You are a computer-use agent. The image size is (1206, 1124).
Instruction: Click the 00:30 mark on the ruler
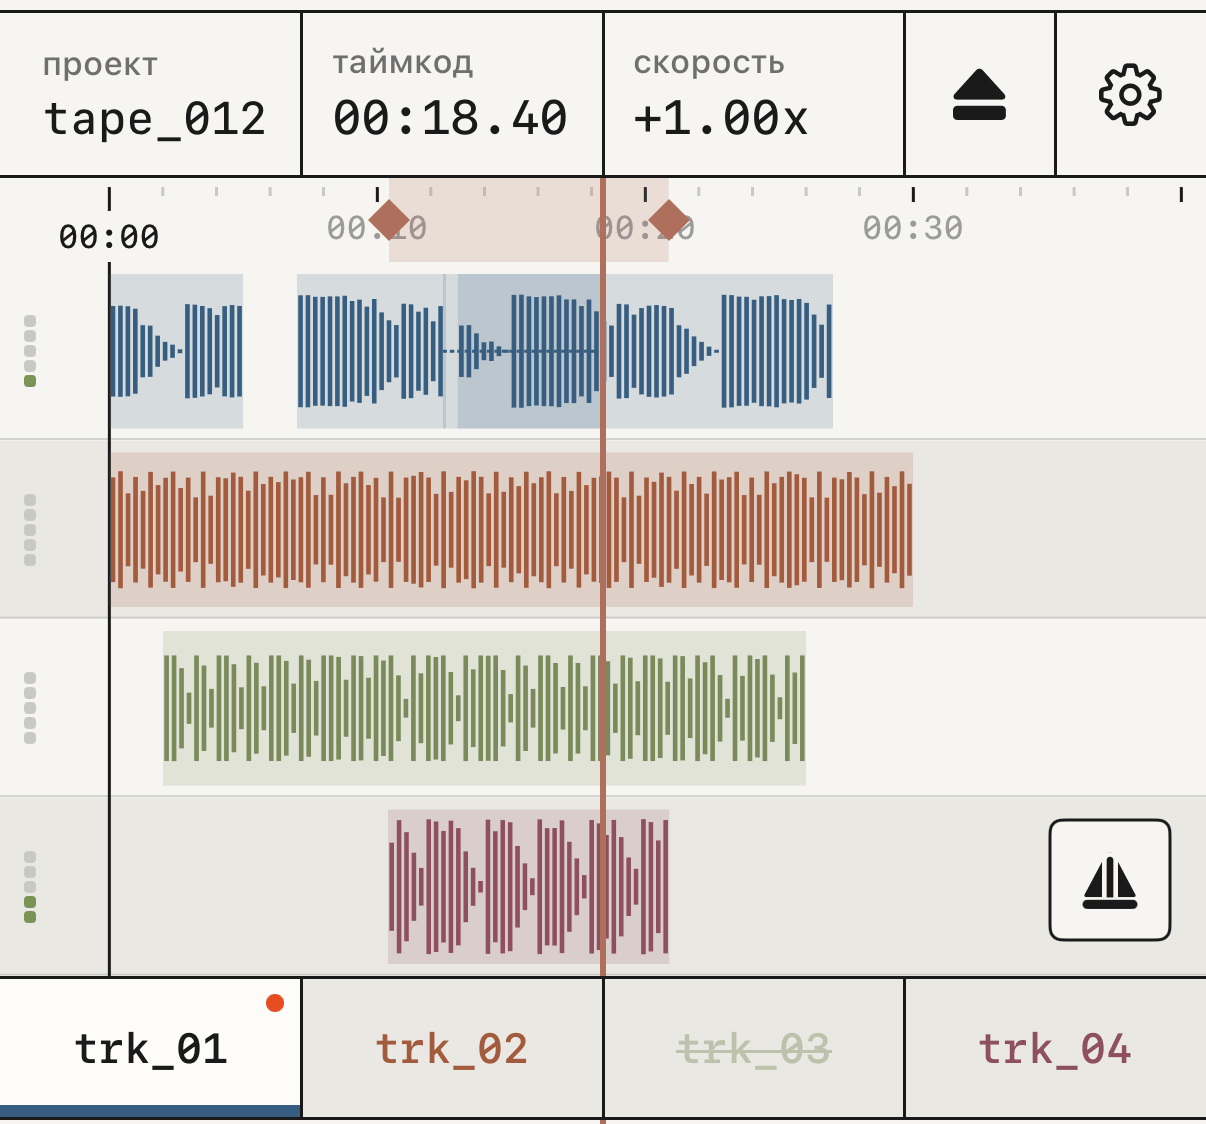click(913, 228)
